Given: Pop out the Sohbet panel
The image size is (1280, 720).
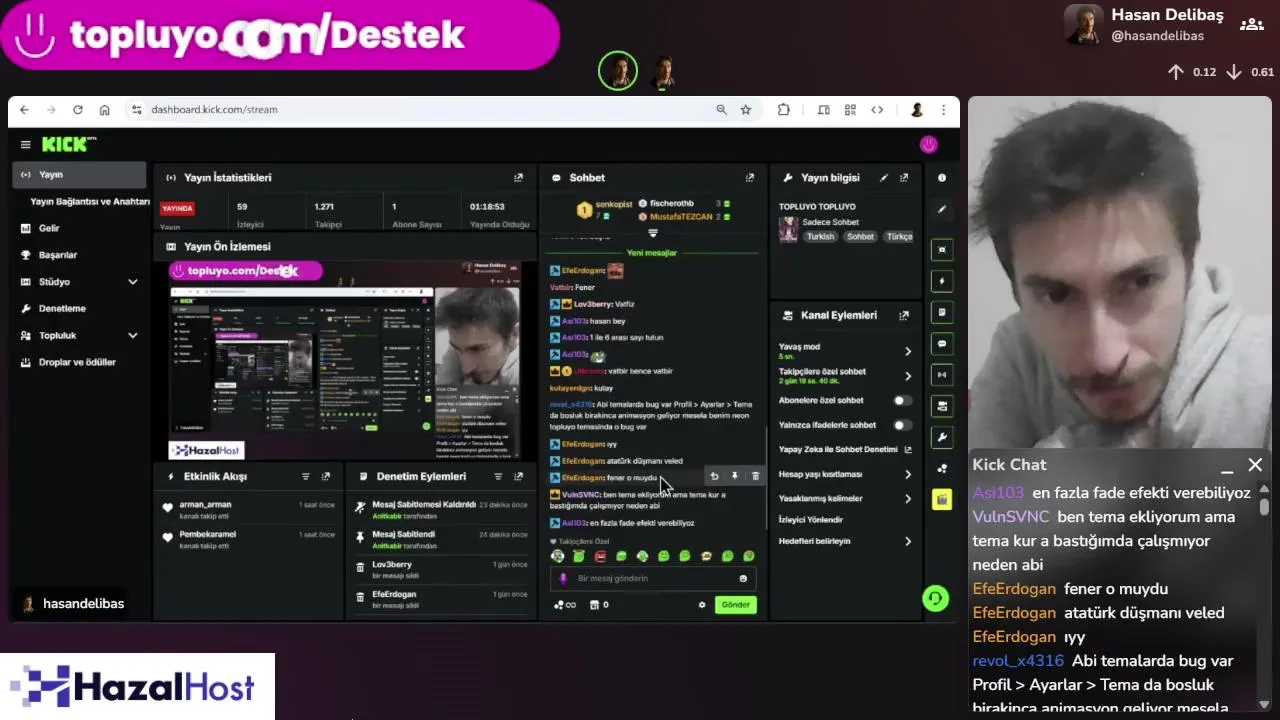Looking at the screenshot, I should [x=750, y=178].
